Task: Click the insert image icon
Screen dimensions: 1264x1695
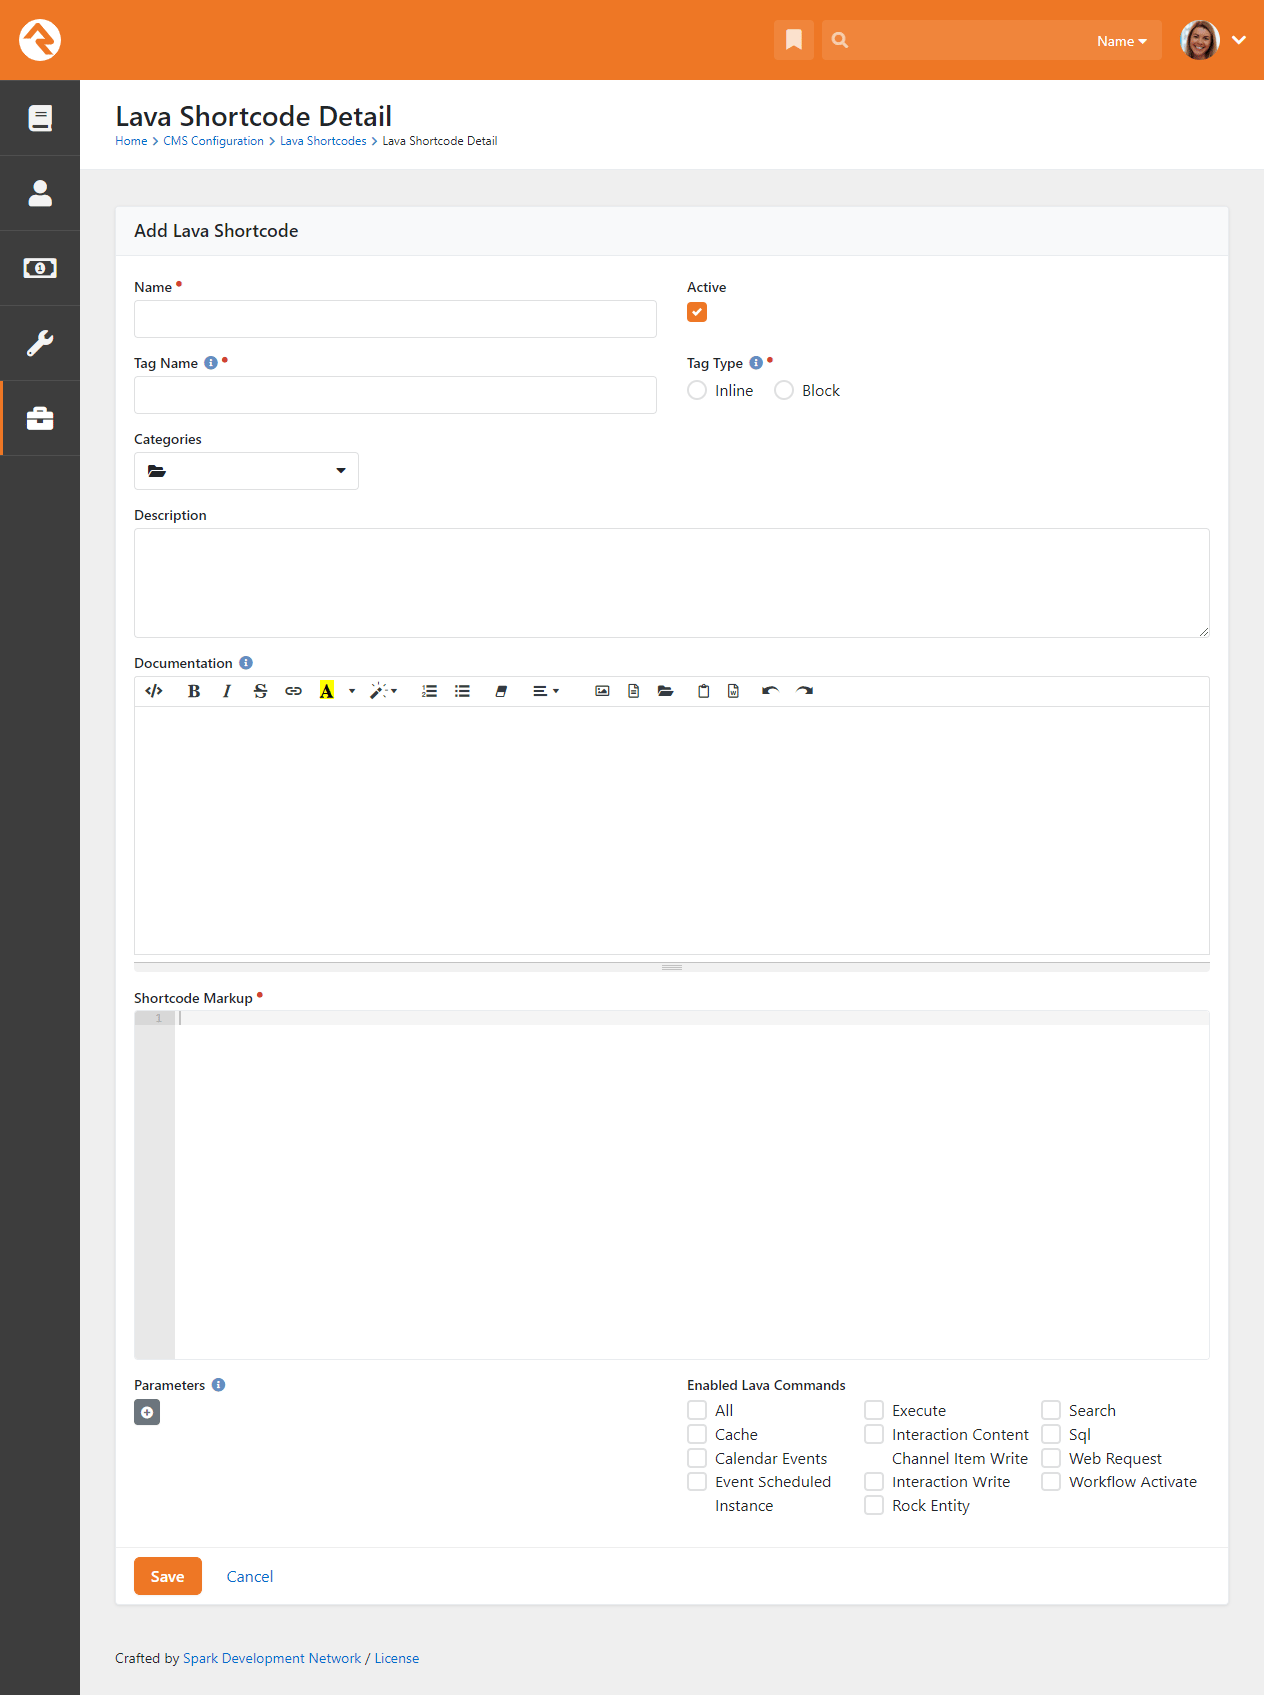Action: click(x=602, y=691)
